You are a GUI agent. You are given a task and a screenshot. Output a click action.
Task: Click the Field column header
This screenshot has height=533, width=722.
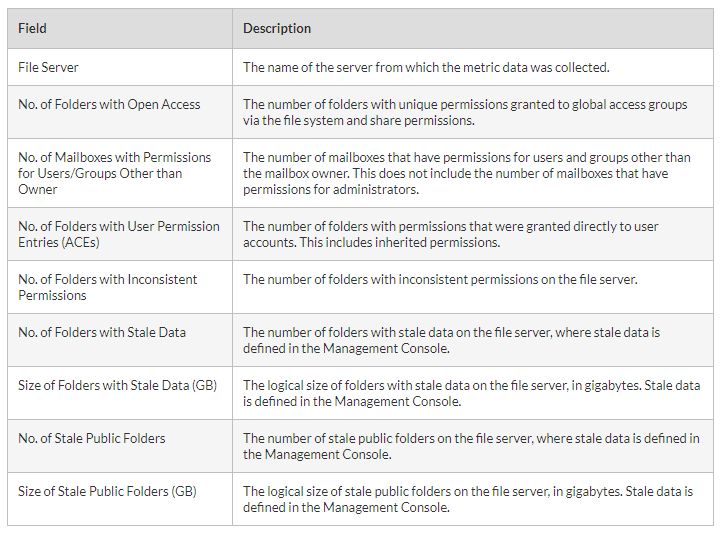33,29
